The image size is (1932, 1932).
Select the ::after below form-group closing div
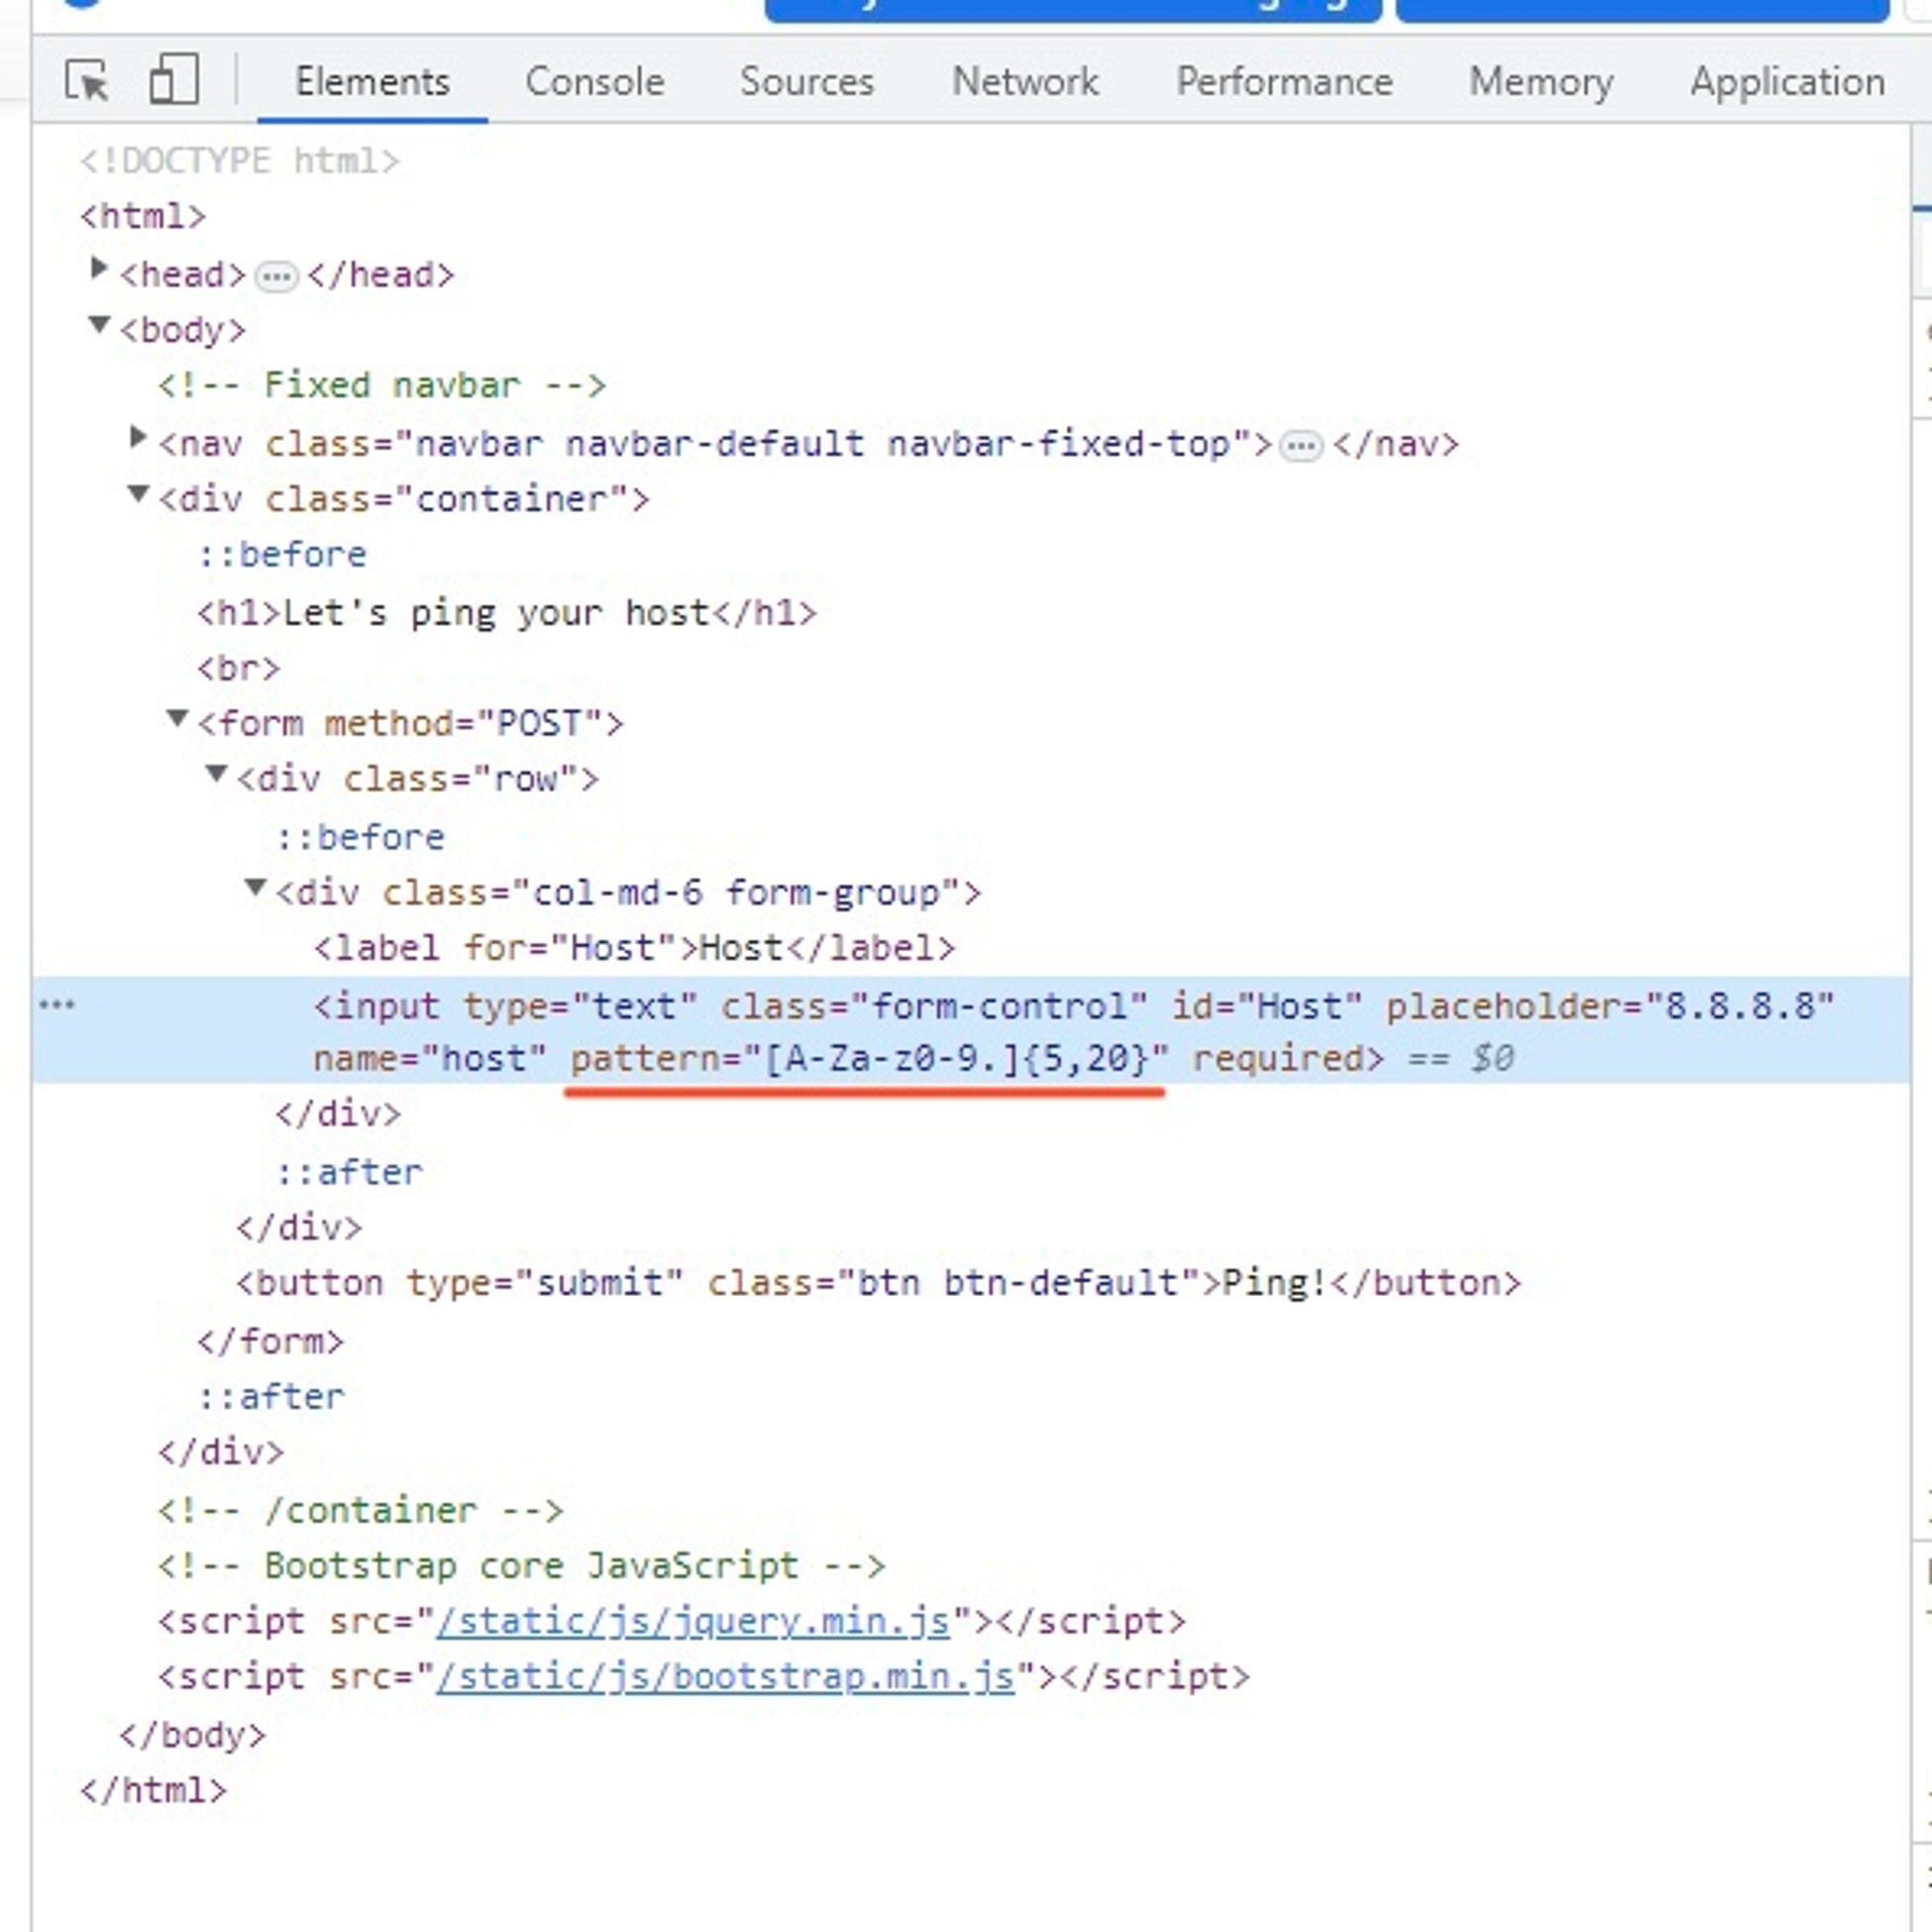(349, 1172)
